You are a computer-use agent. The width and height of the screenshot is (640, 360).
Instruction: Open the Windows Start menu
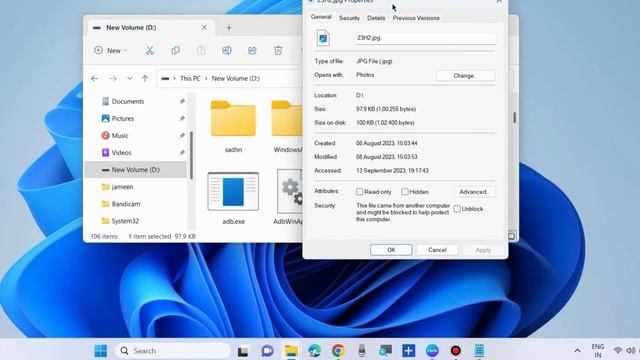click(x=101, y=351)
